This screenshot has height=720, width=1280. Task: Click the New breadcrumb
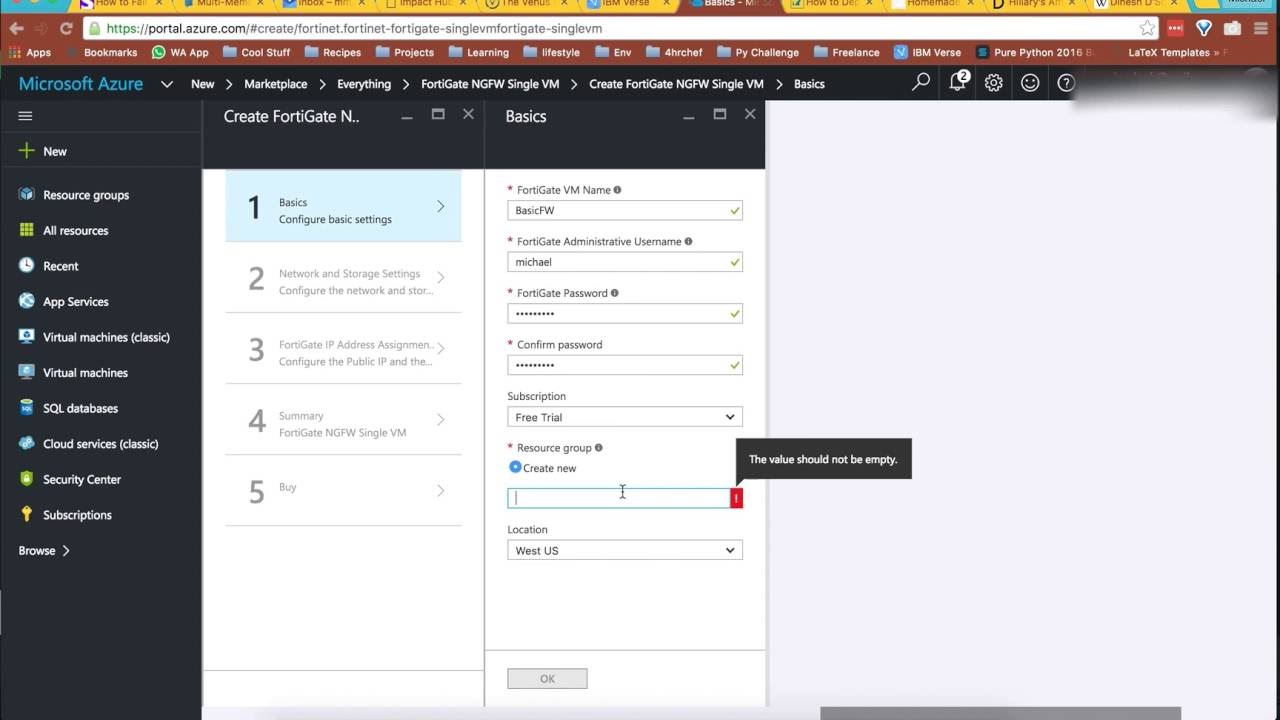pos(203,84)
